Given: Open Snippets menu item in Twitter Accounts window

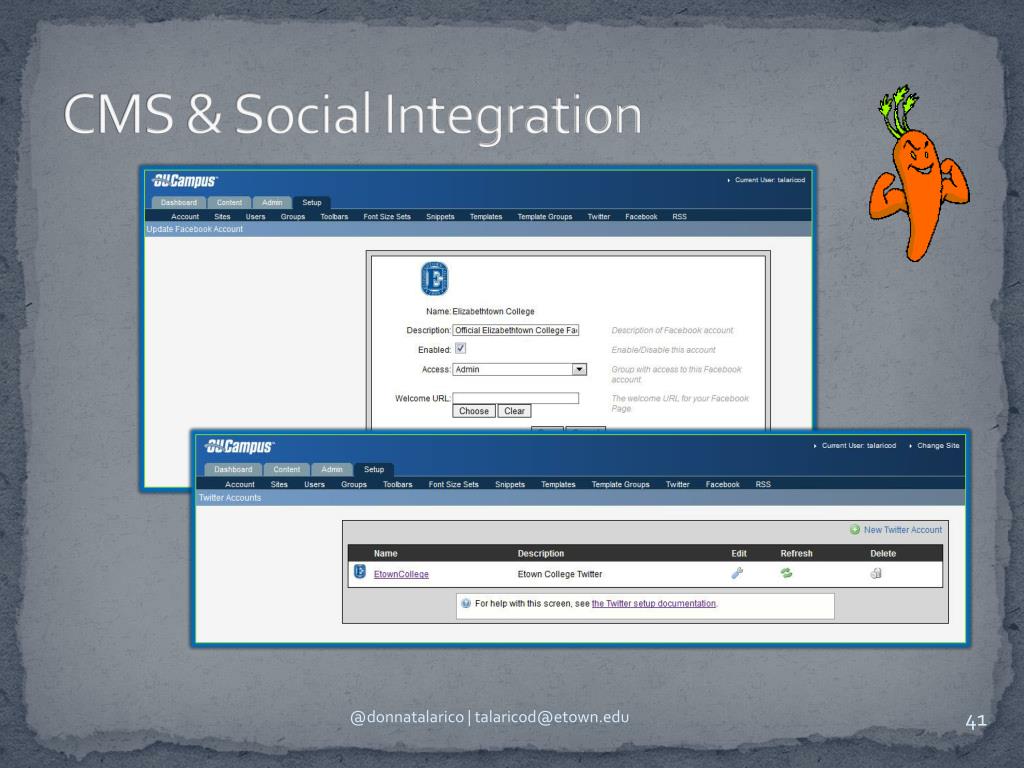Looking at the screenshot, I should pyautogui.click(x=510, y=485).
